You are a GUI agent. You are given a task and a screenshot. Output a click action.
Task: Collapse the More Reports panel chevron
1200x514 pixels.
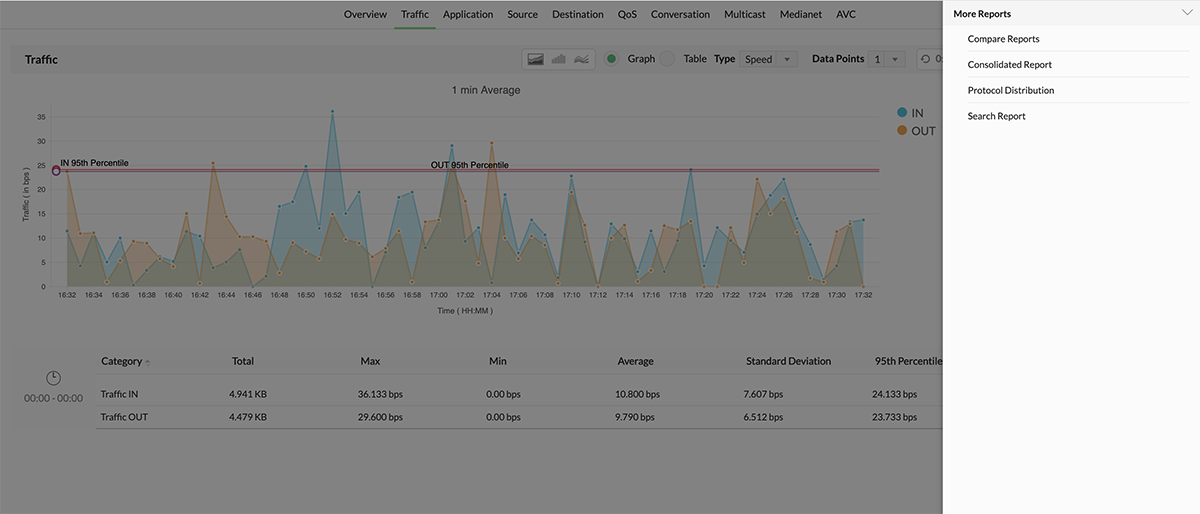[1186, 14]
